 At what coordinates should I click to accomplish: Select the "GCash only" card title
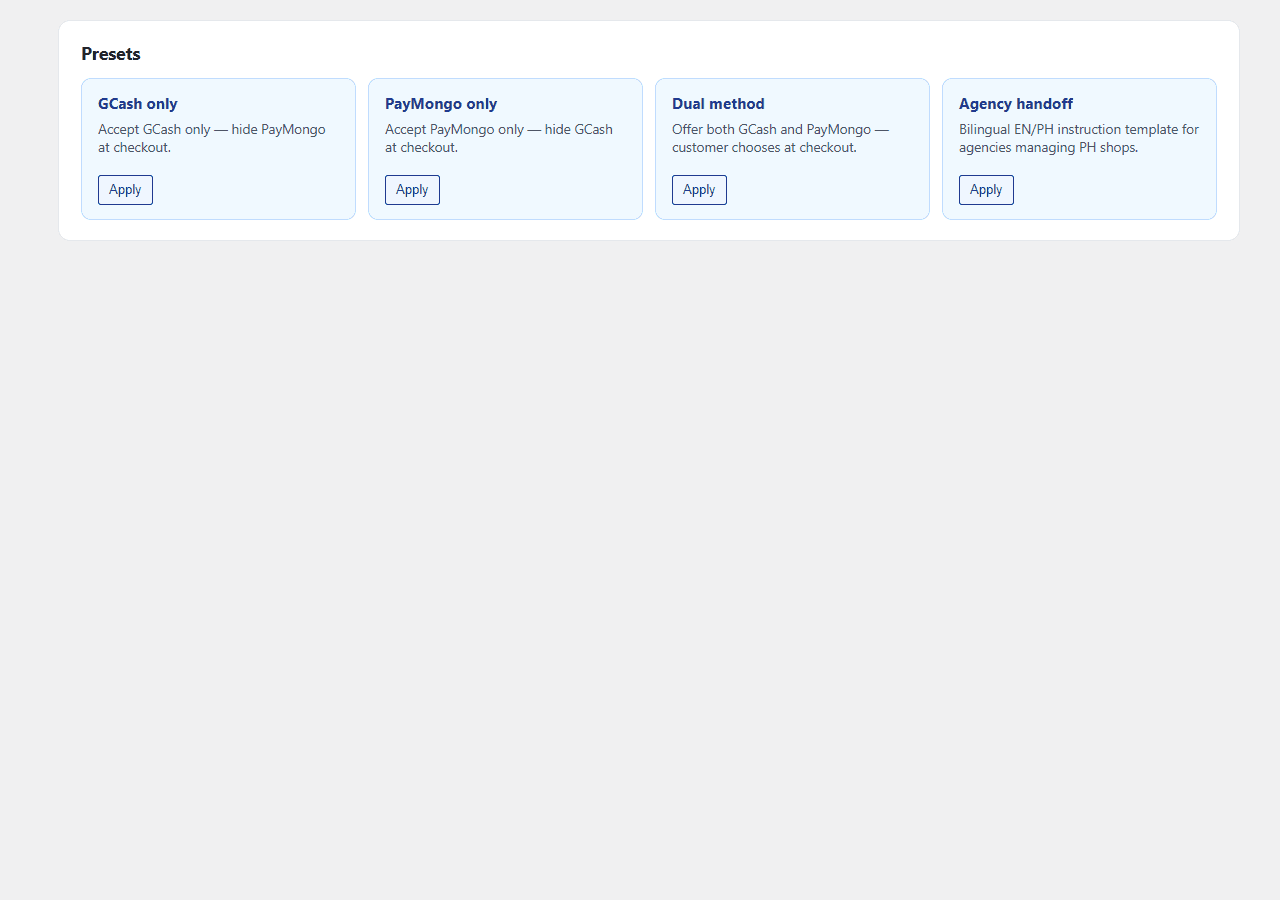(138, 104)
